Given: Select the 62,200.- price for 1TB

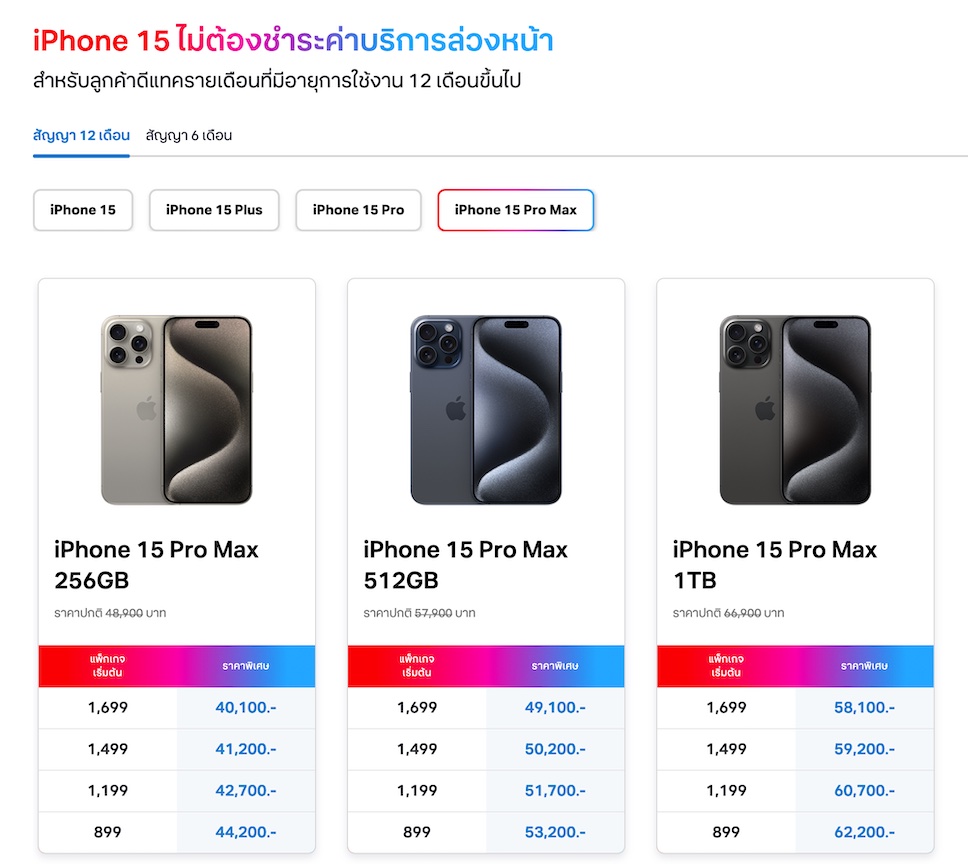Looking at the screenshot, I should coord(864,832).
